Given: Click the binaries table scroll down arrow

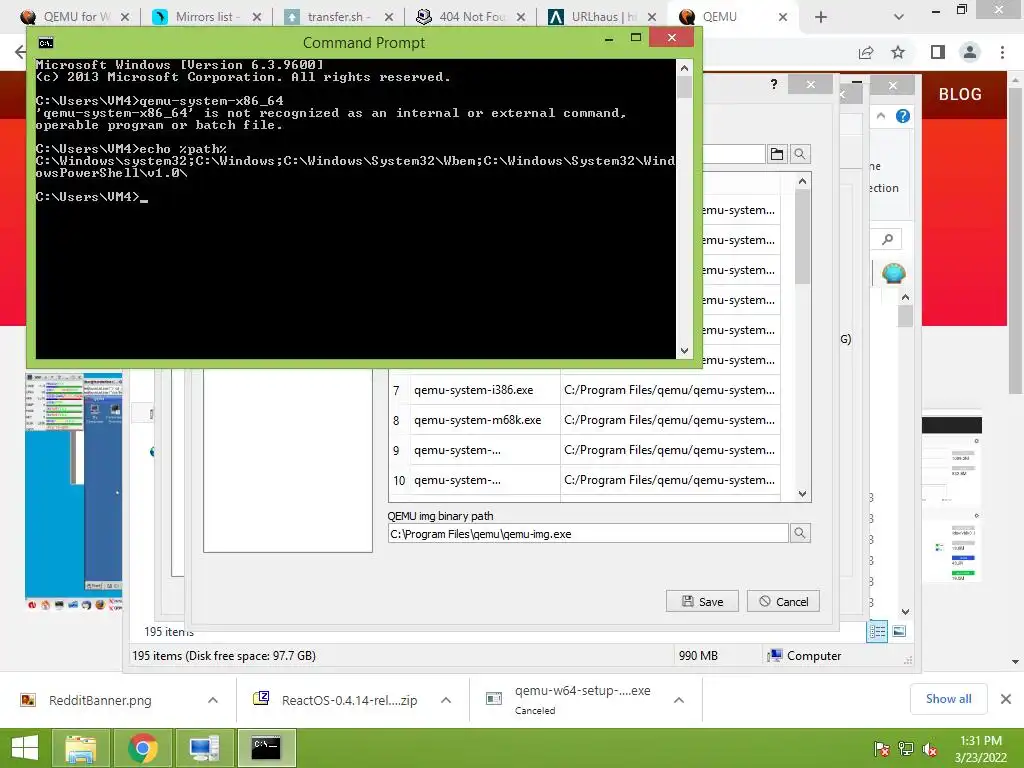Looking at the screenshot, I should pyautogui.click(x=803, y=494).
